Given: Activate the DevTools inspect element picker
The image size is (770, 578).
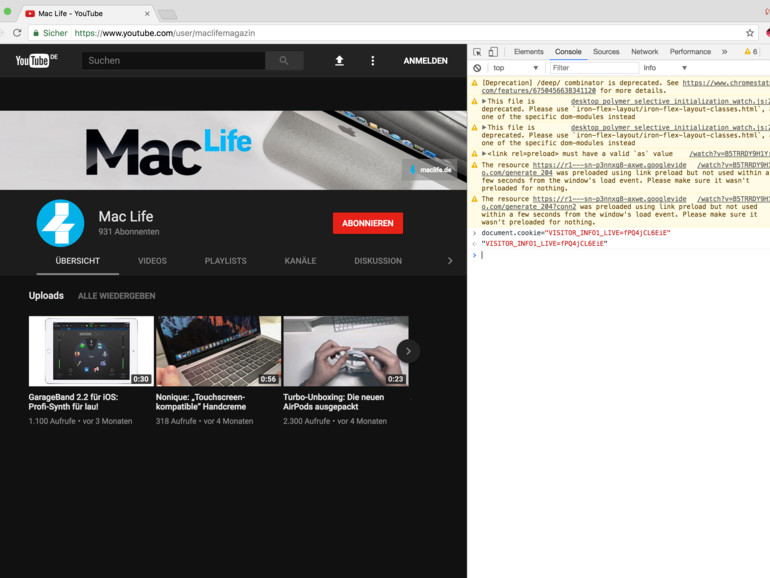Looking at the screenshot, I should (477, 52).
